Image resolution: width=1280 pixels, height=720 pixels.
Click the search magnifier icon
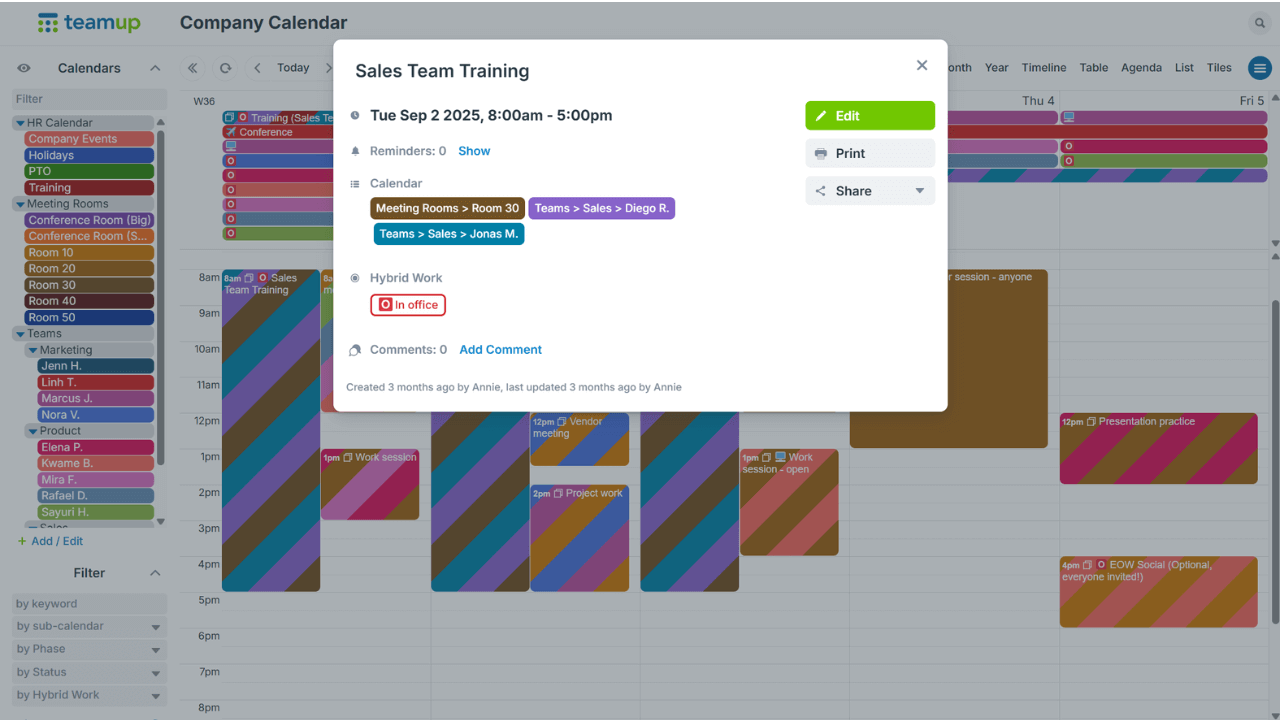1259,23
